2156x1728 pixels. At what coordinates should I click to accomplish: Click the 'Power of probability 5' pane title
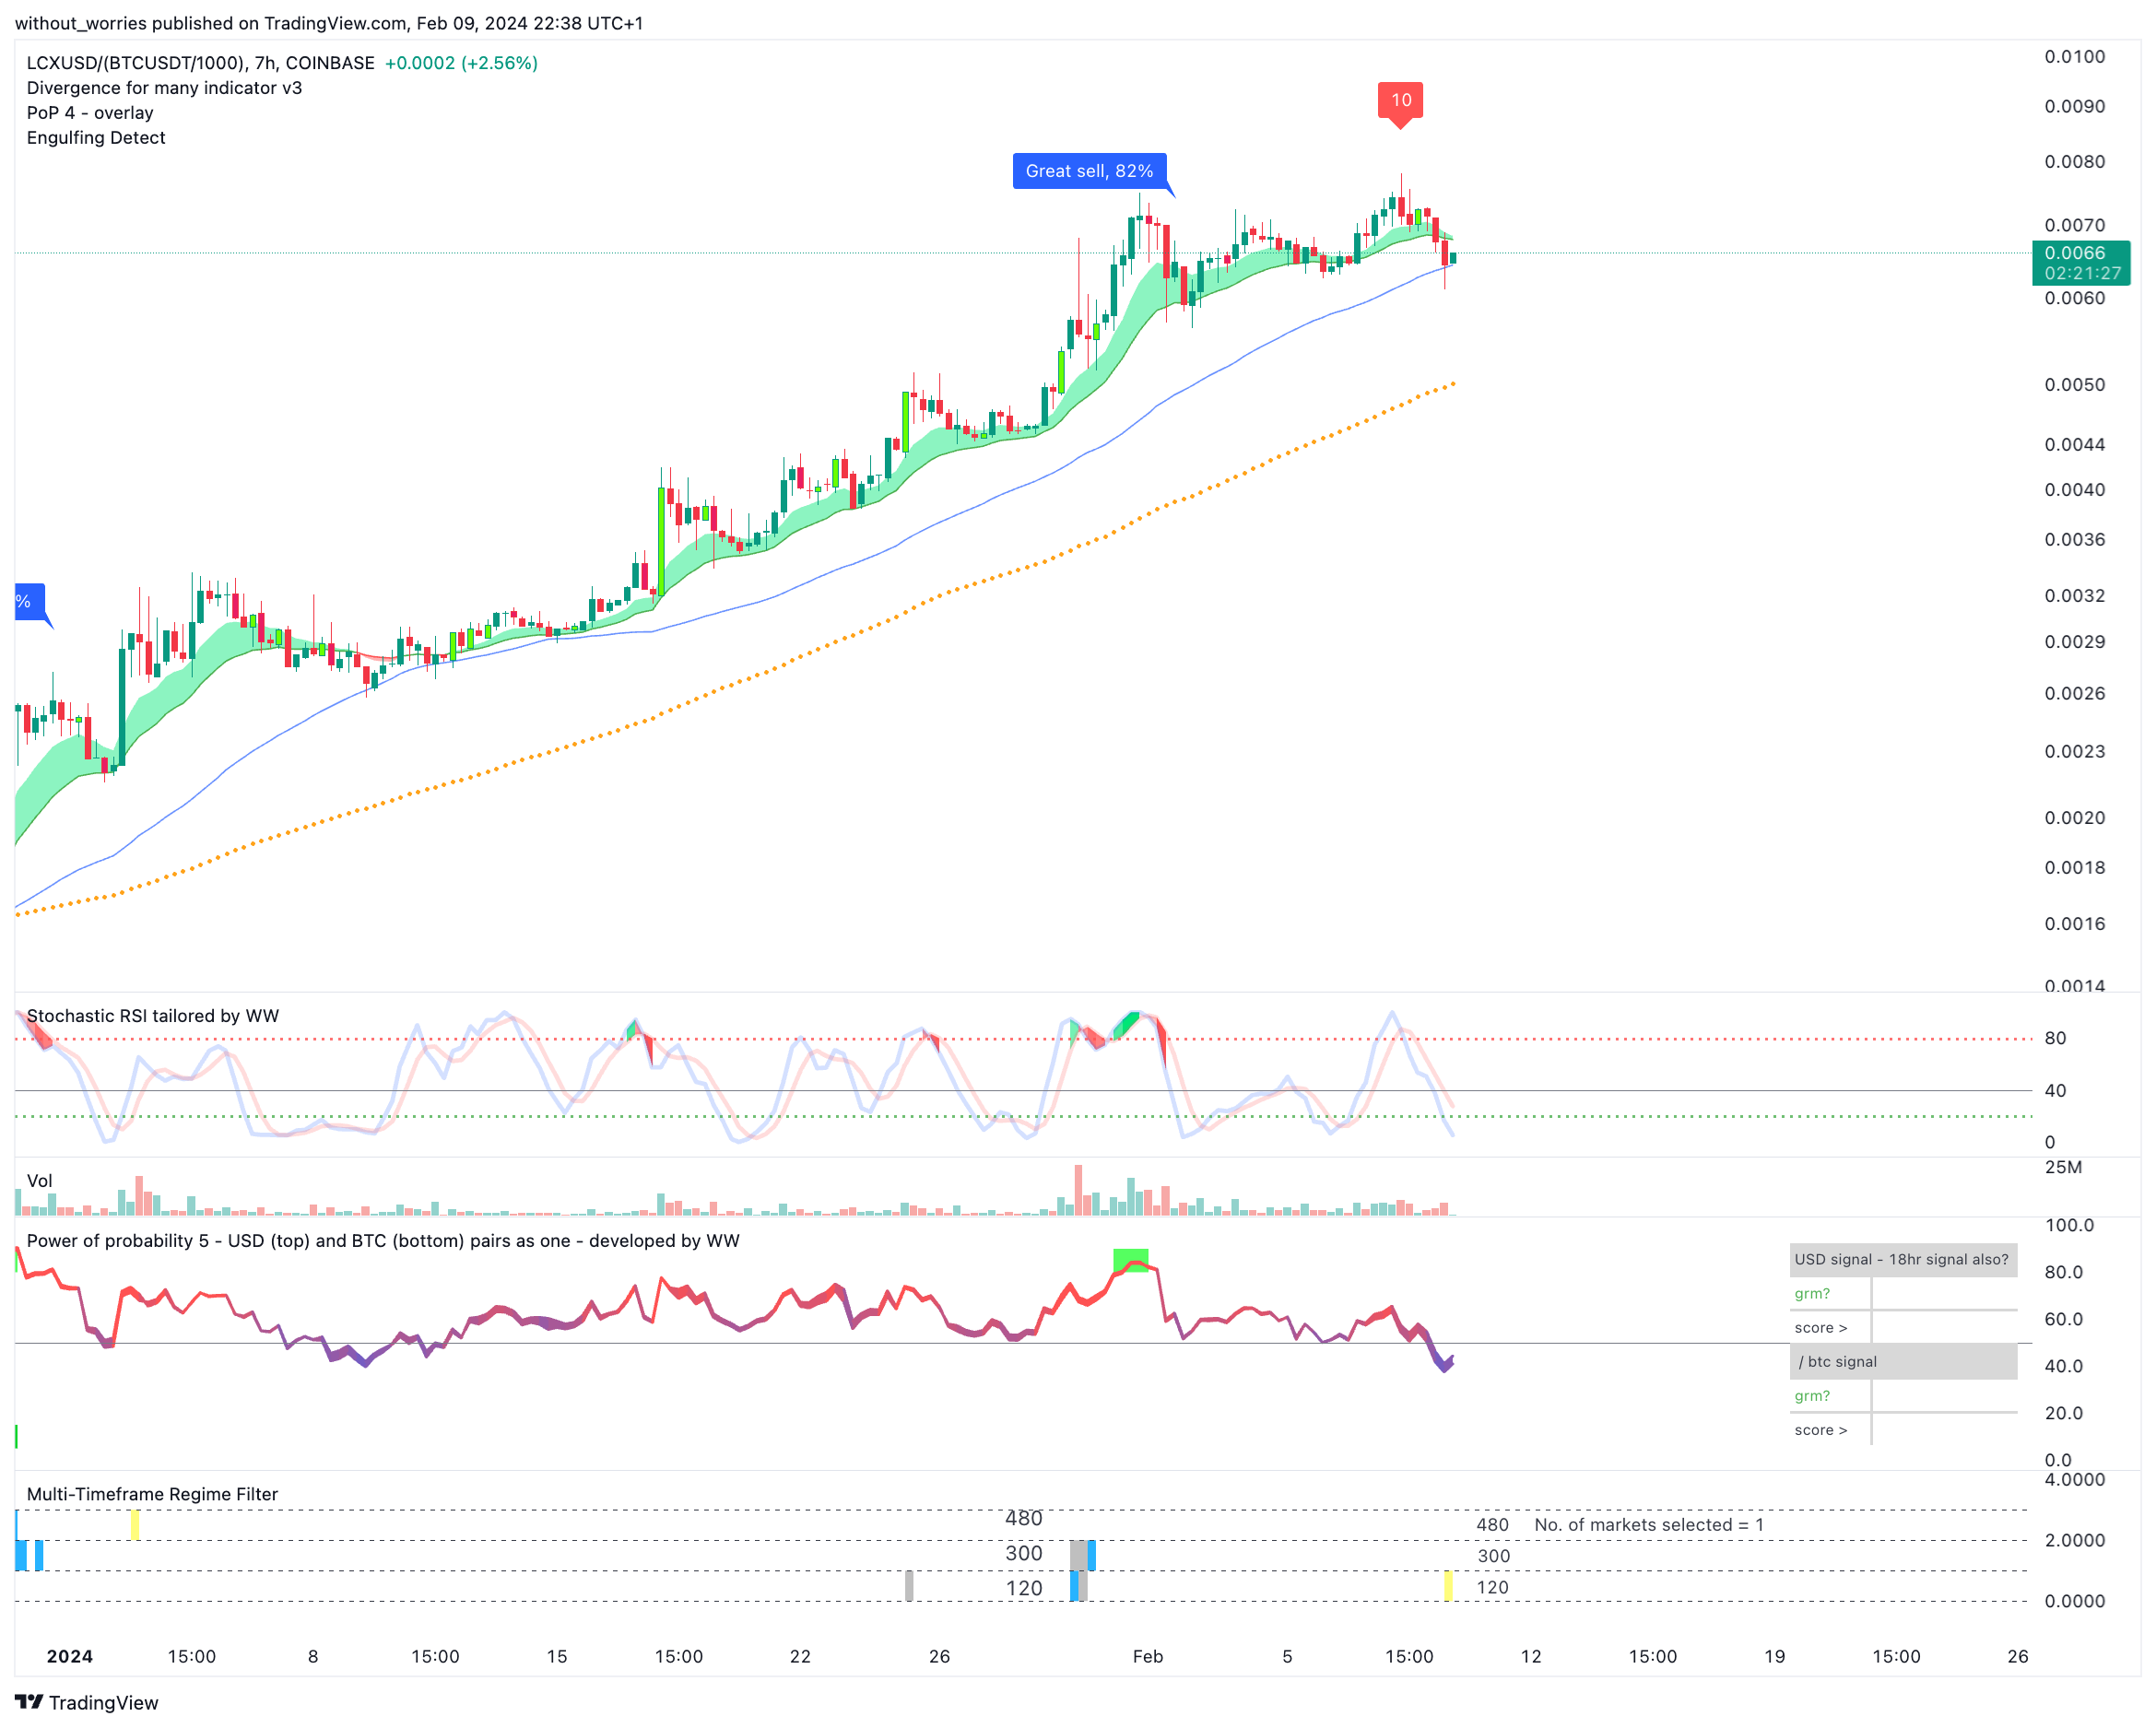(x=383, y=1241)
